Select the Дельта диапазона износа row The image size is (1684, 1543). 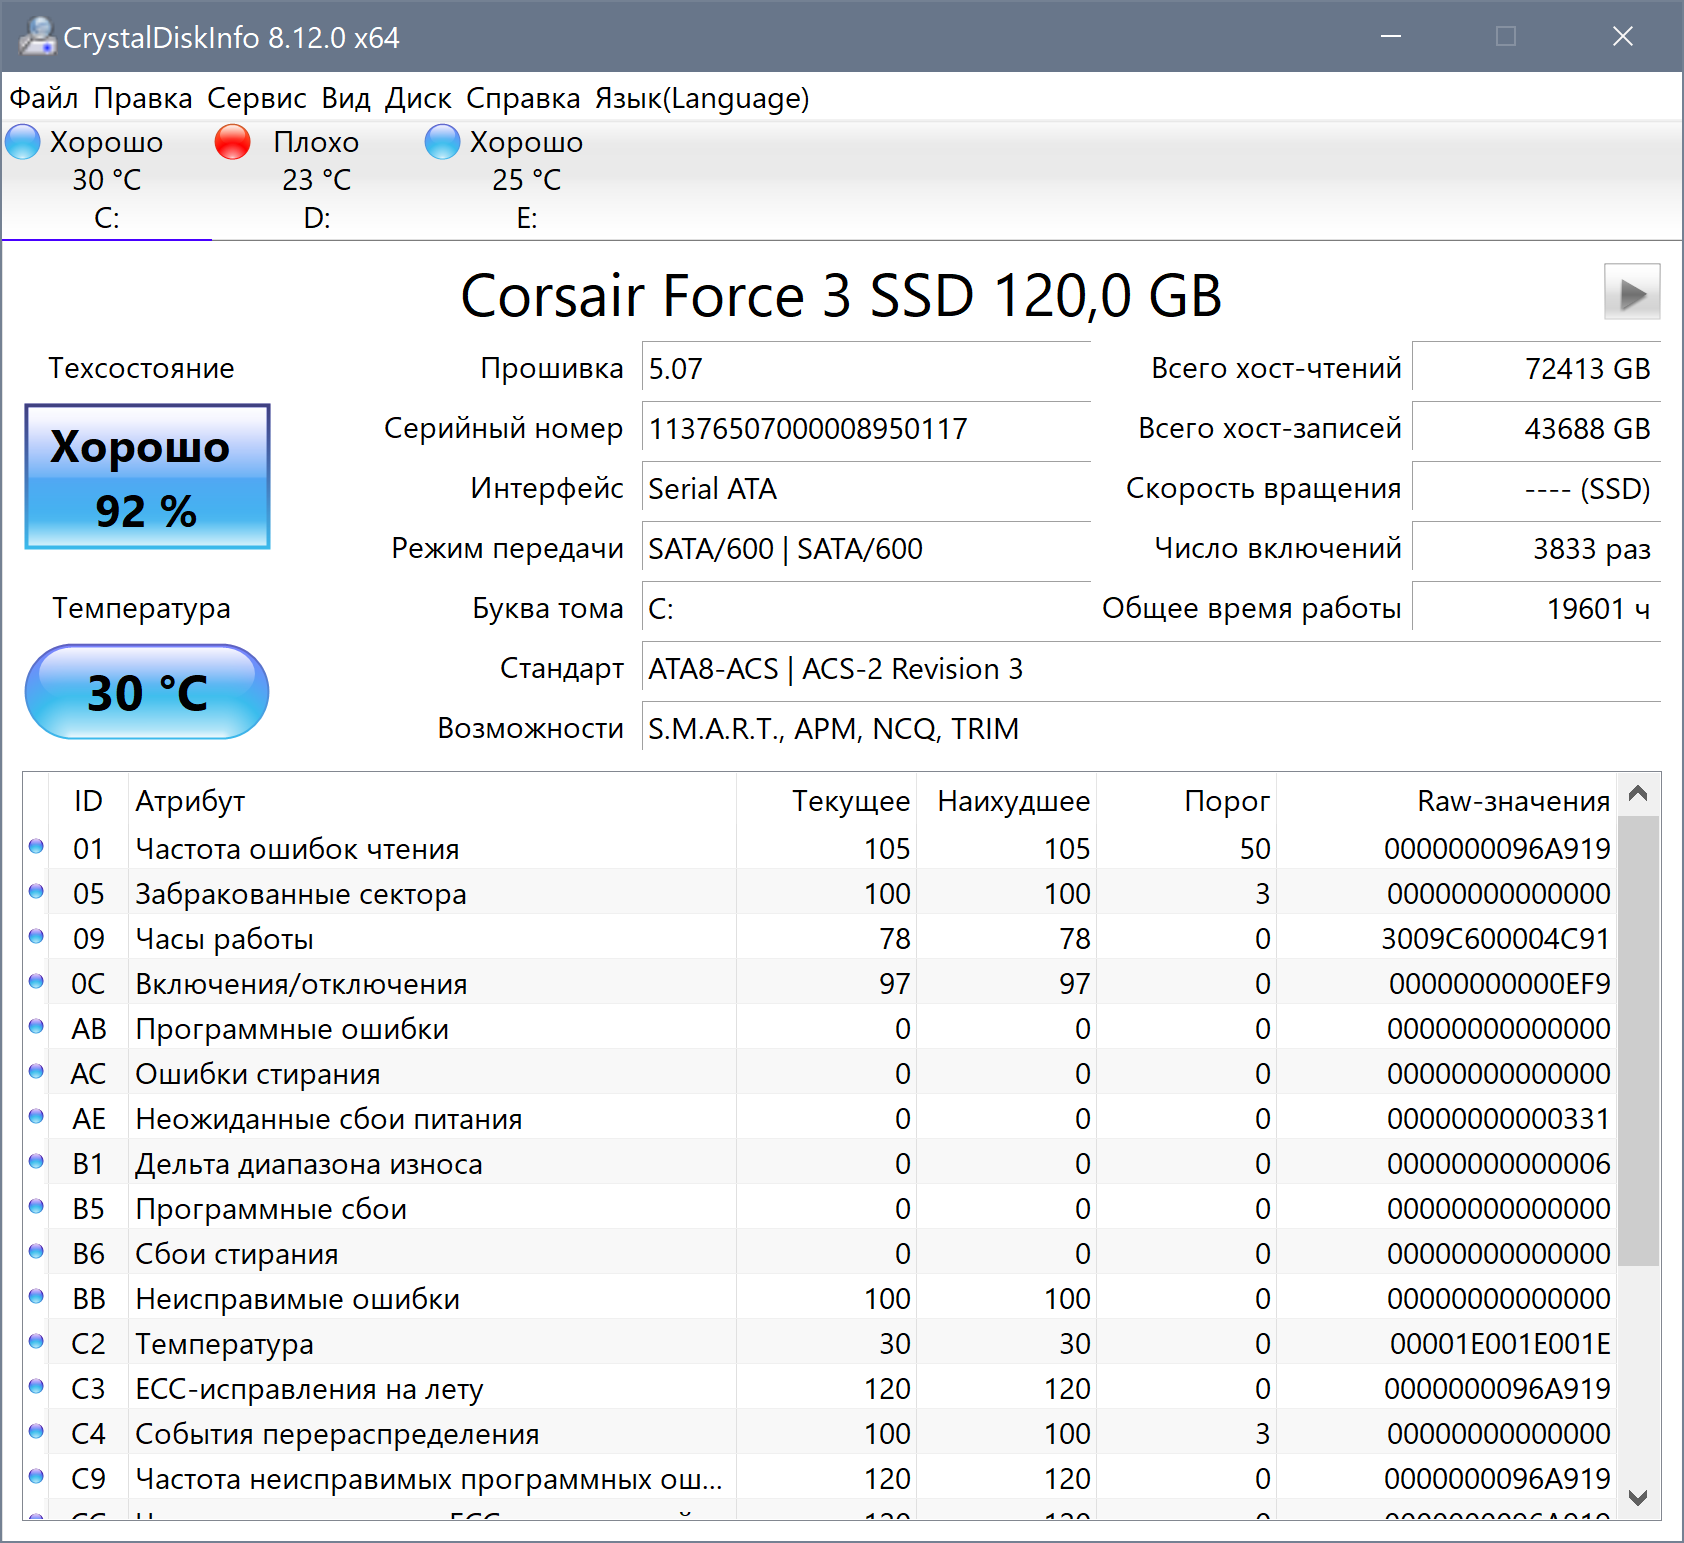[x=820, y=1163]
